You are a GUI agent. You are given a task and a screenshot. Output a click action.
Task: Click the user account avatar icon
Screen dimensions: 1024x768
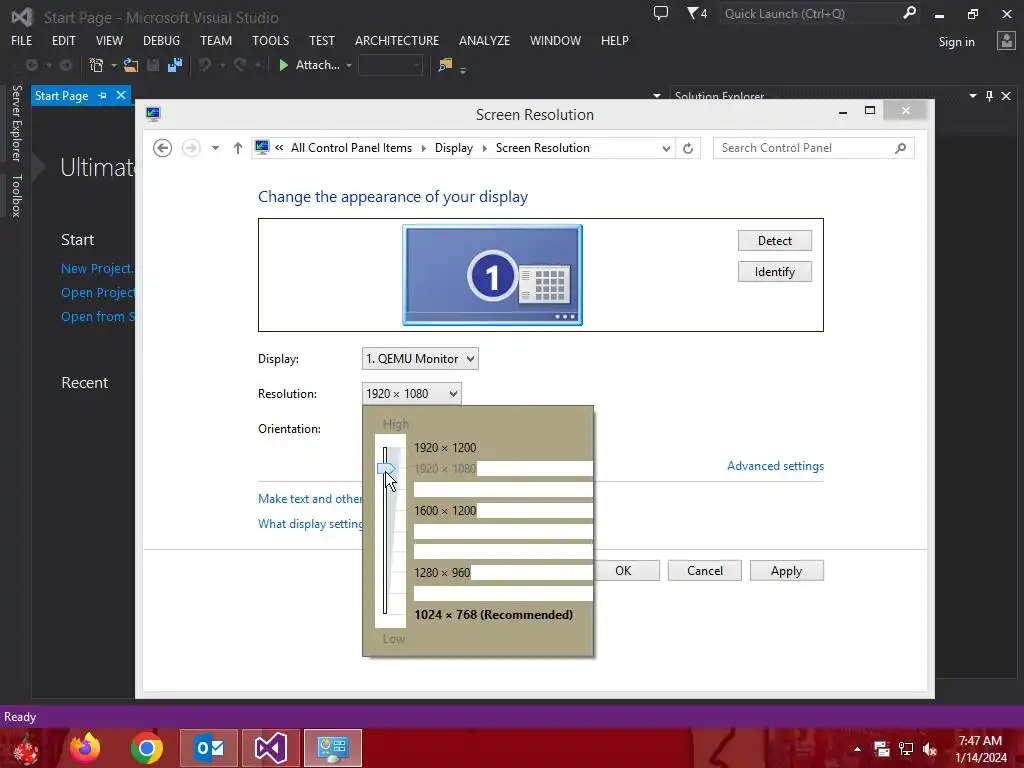coord(1006,40)
